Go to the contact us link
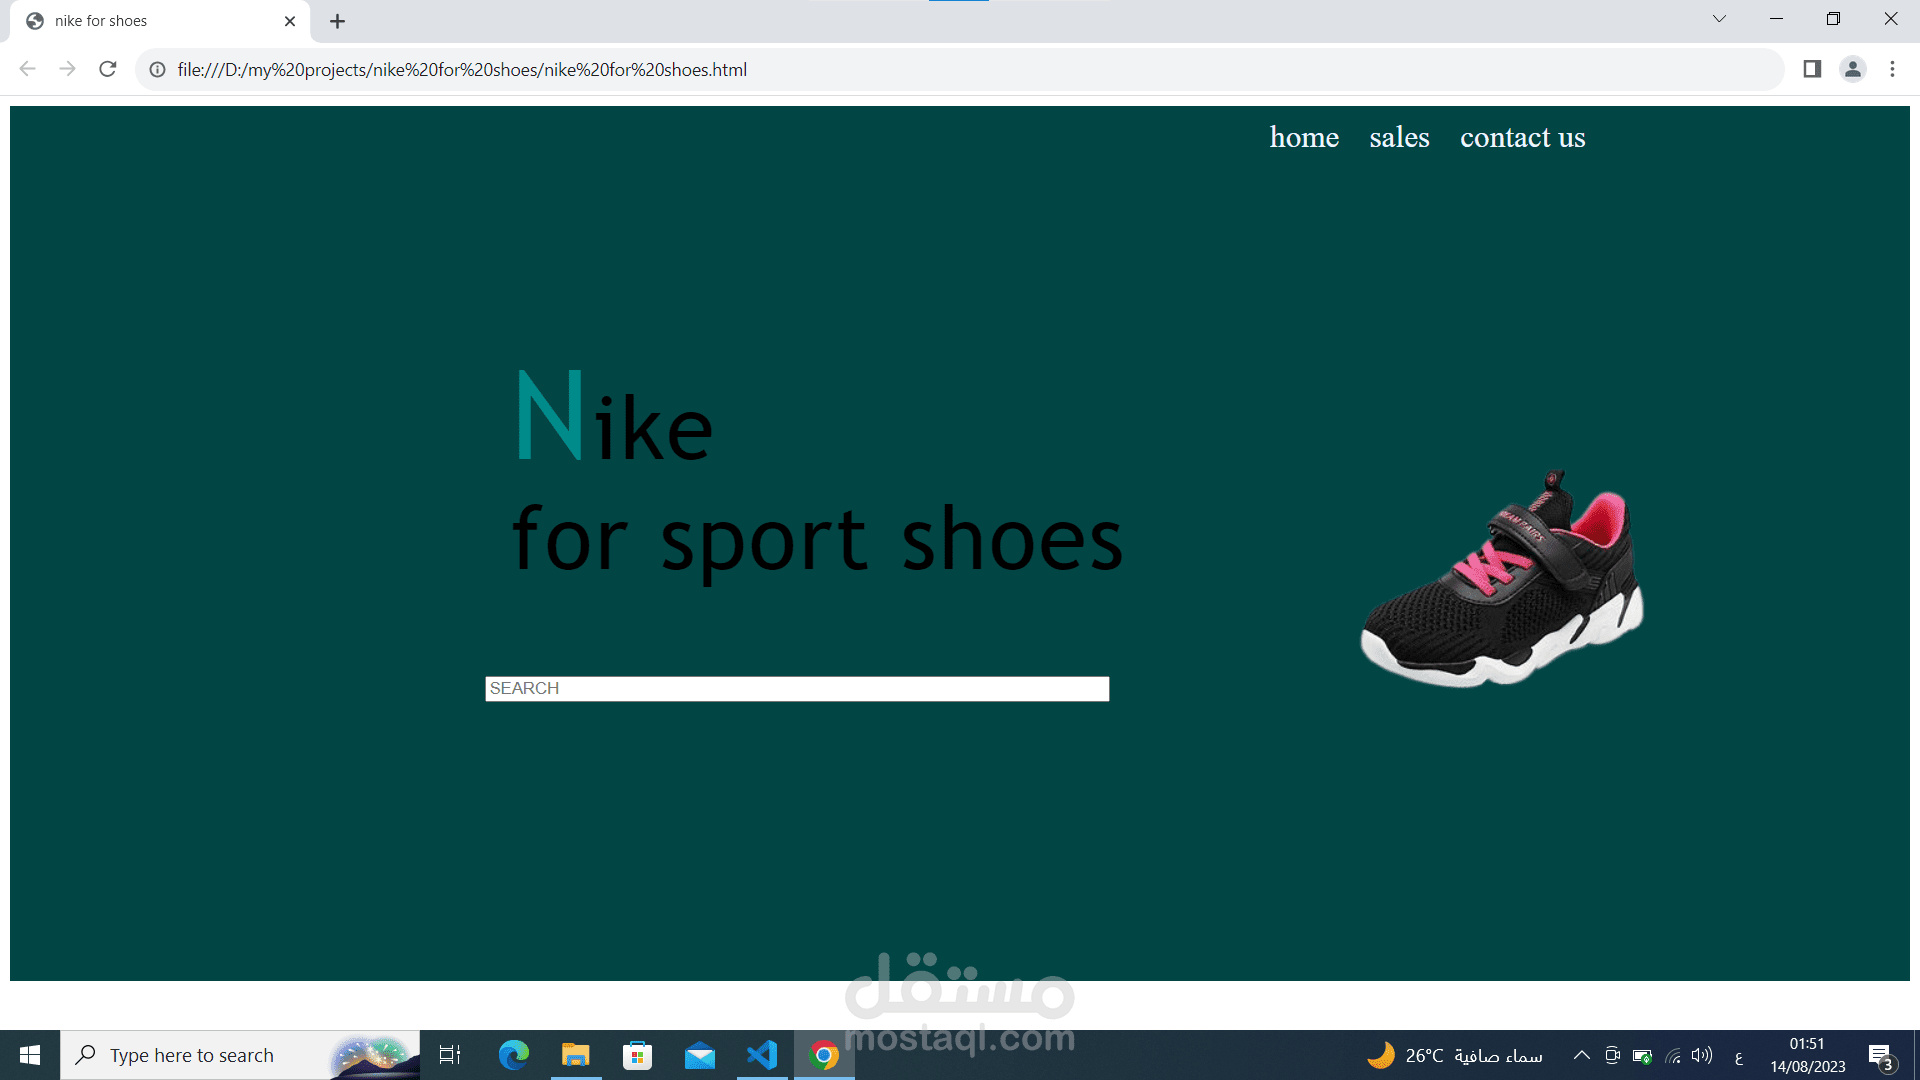Viewport: 1920px width, 1080px height. tap(1522, 137)
